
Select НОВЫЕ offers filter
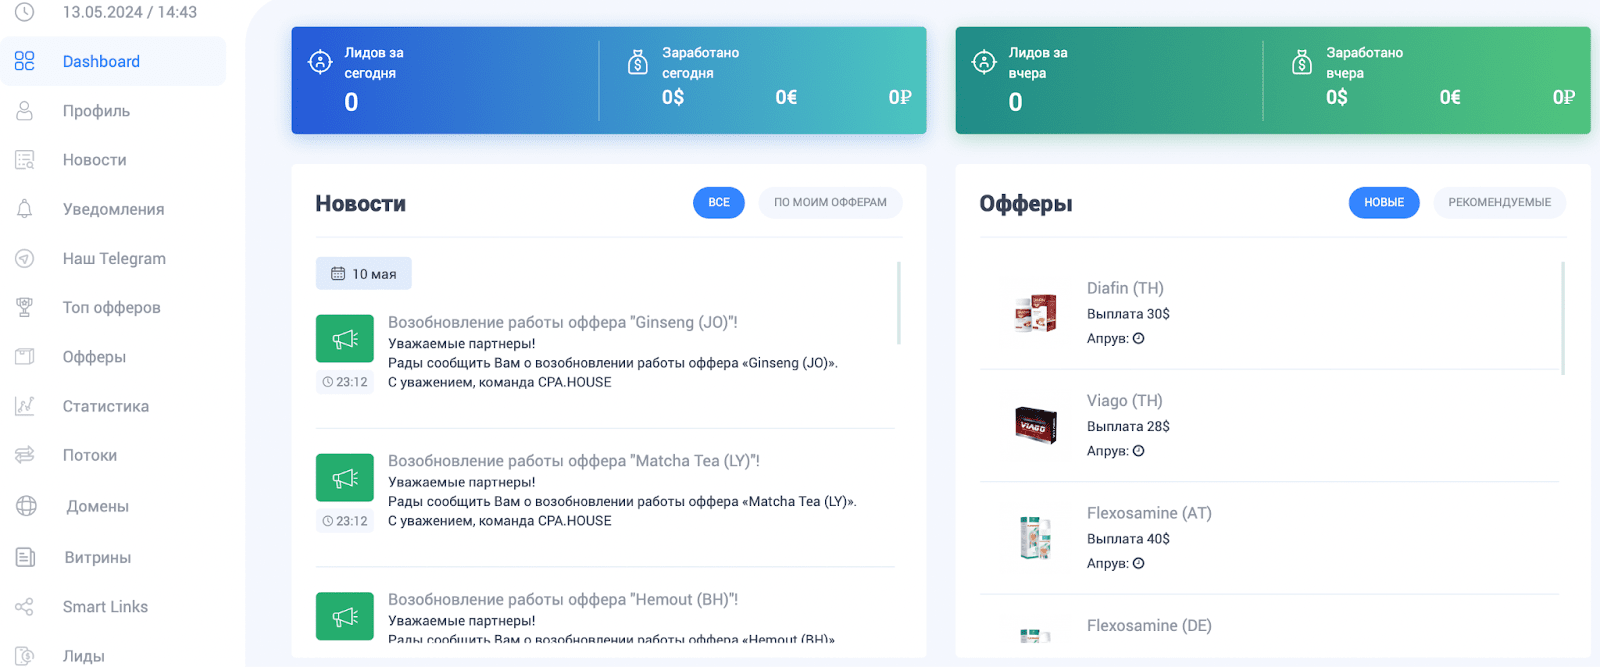pyautogui.click(x=1383, y=202)
